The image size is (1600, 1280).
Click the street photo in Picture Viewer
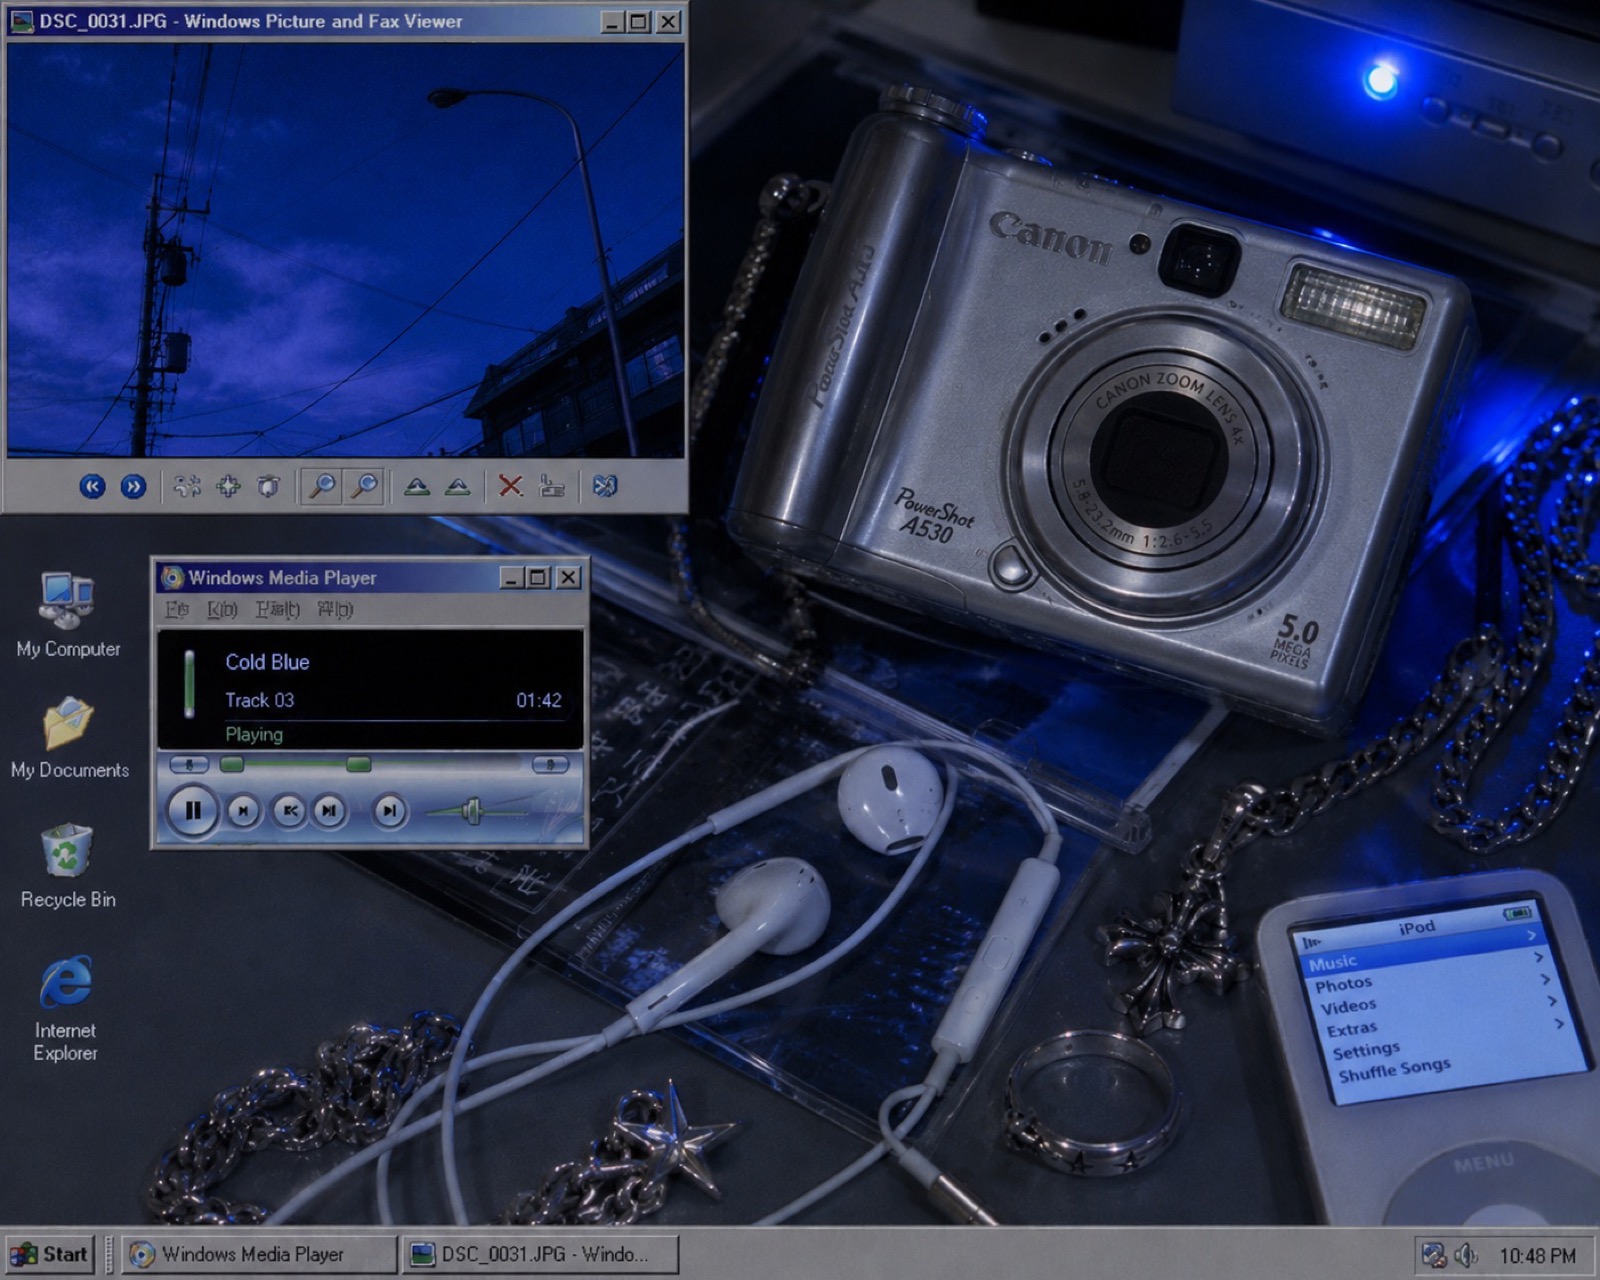pos(346,250)
